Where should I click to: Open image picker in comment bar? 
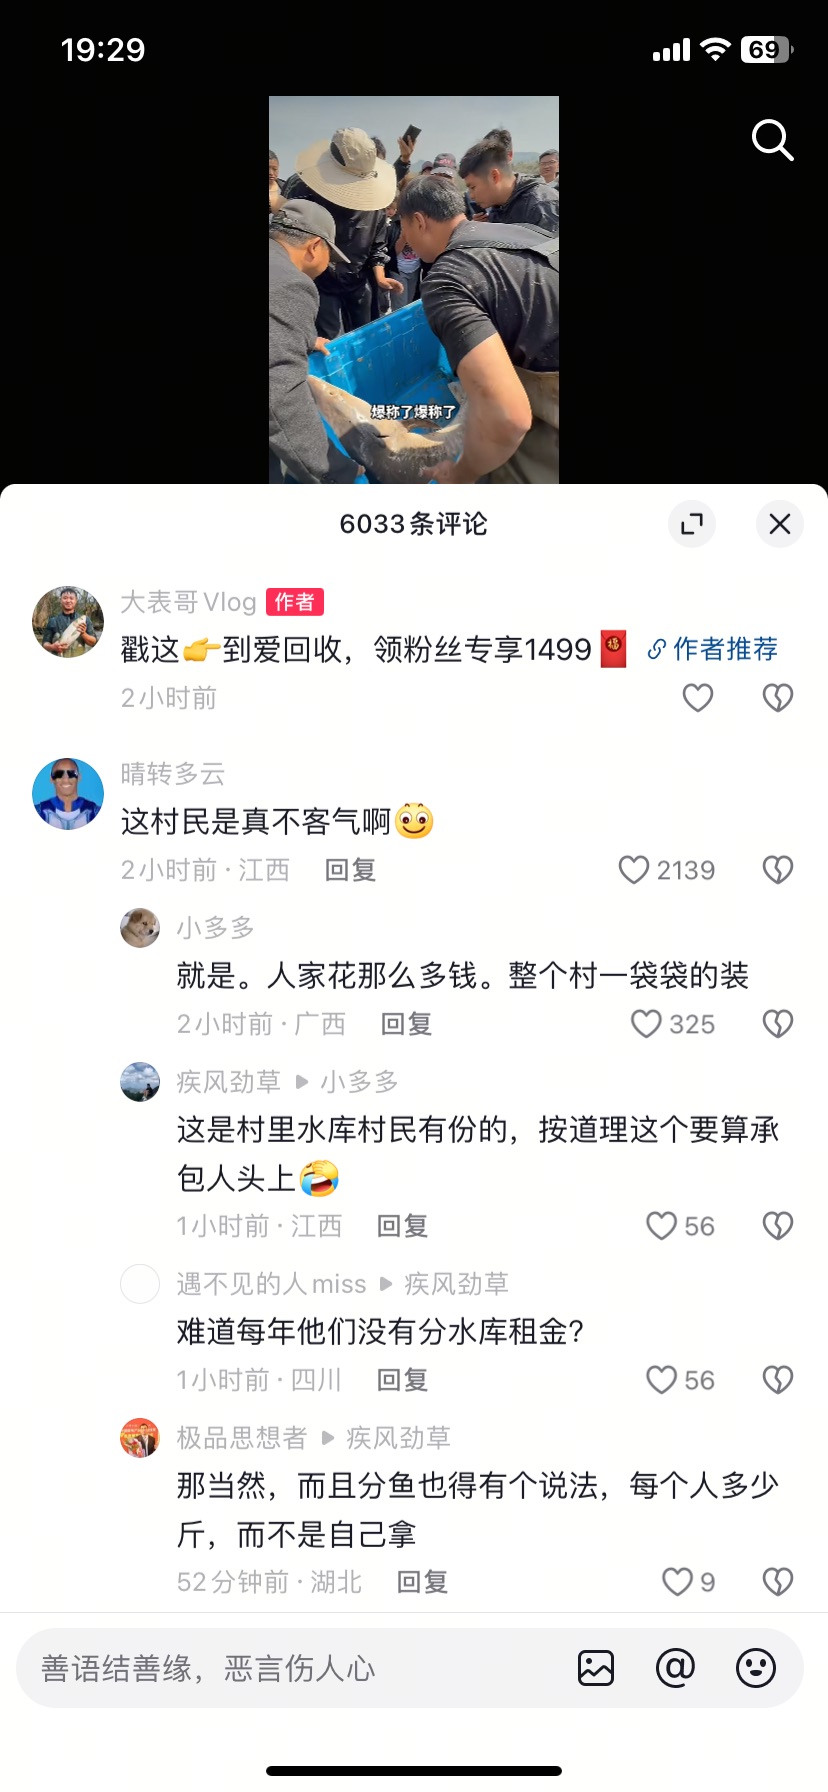(596, 1668)
